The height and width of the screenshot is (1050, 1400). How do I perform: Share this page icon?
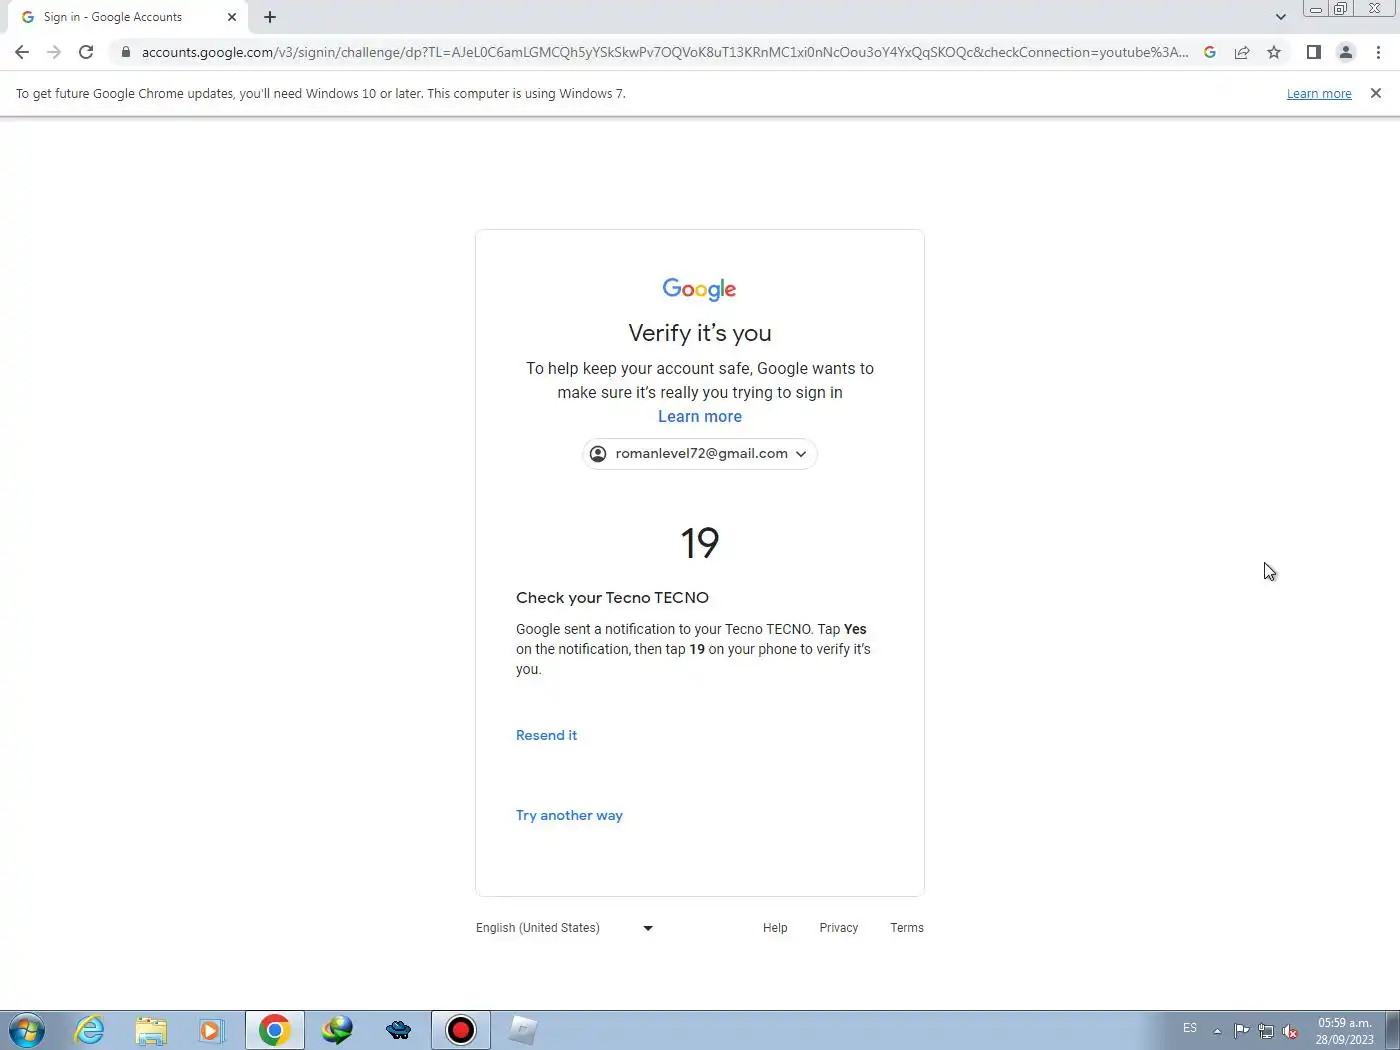[x=1242, y=52]
